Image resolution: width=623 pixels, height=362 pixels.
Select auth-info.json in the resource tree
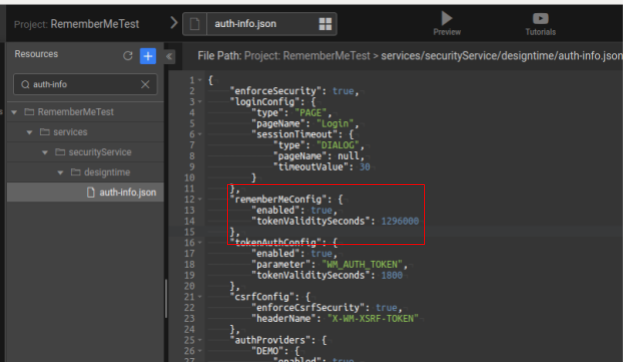(85, 192)
